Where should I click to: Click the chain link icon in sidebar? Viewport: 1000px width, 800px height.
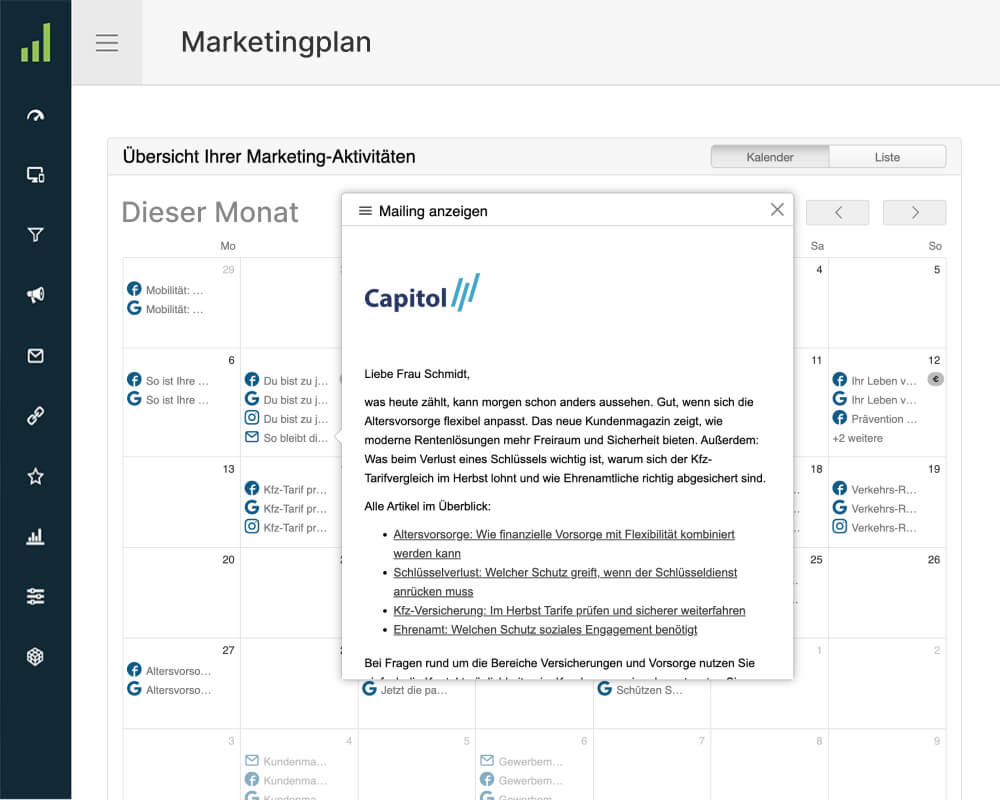tap(36, 415)
